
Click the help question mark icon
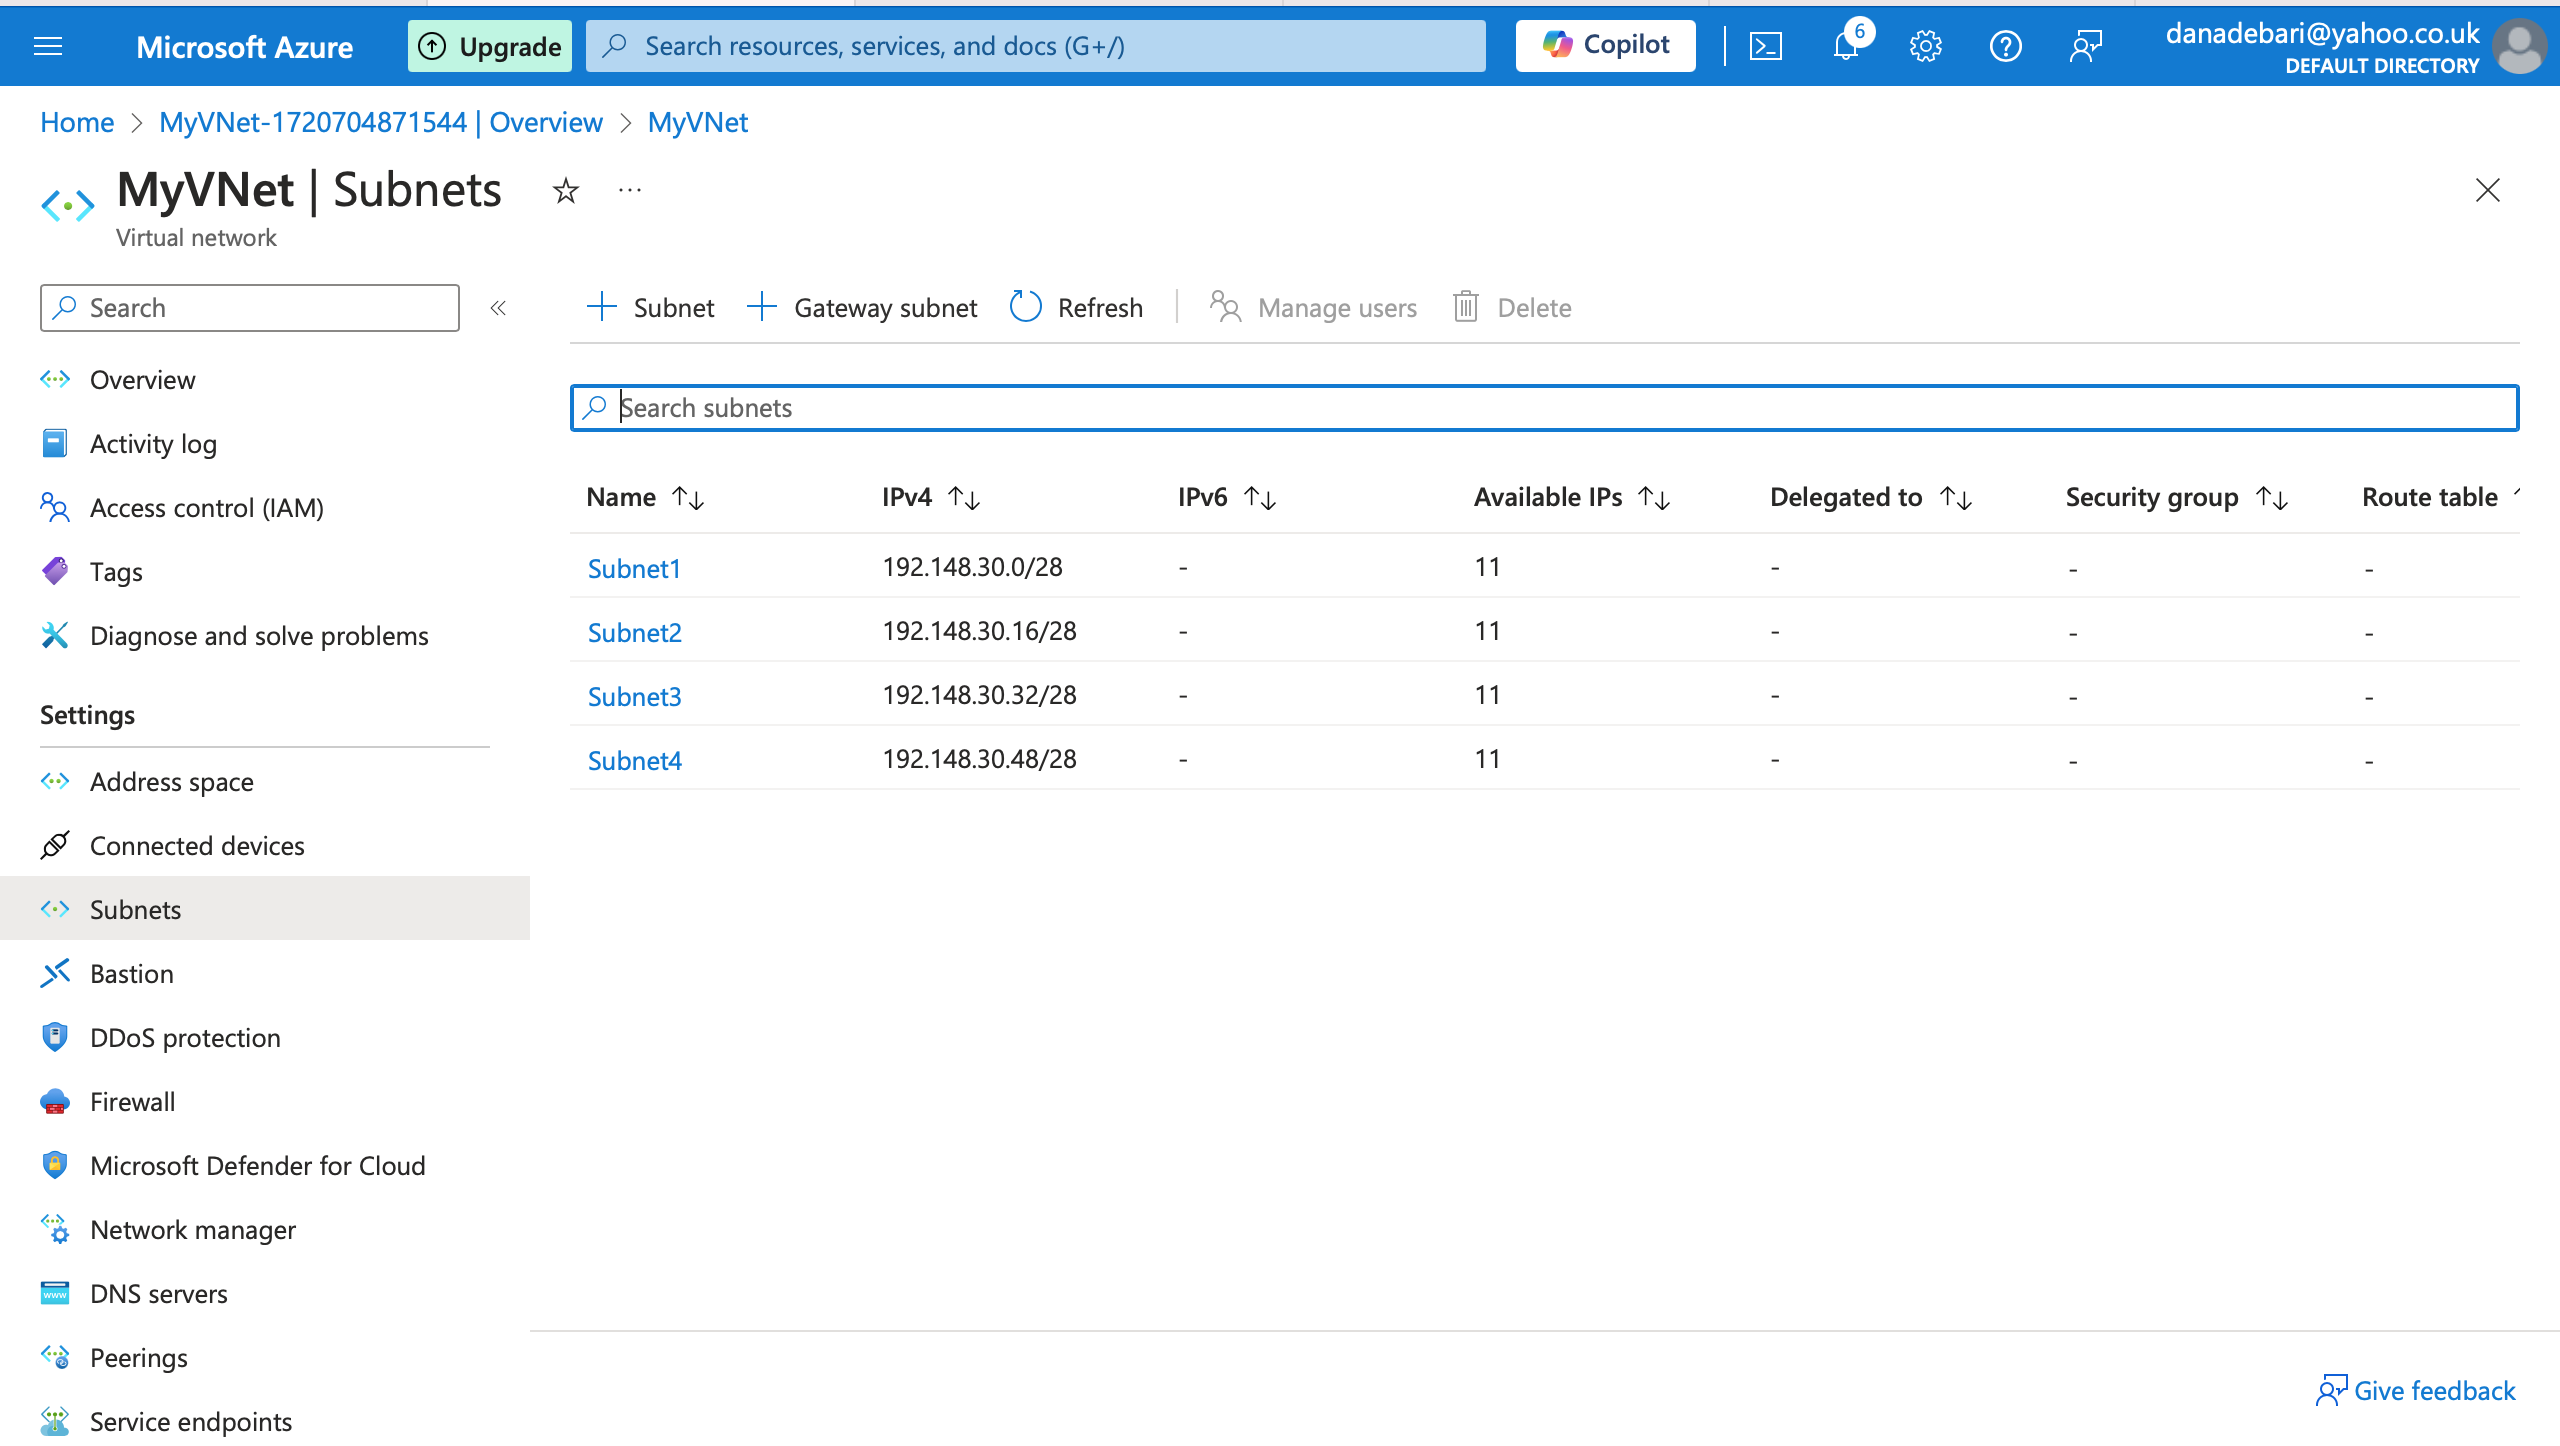coord(2005,46)
